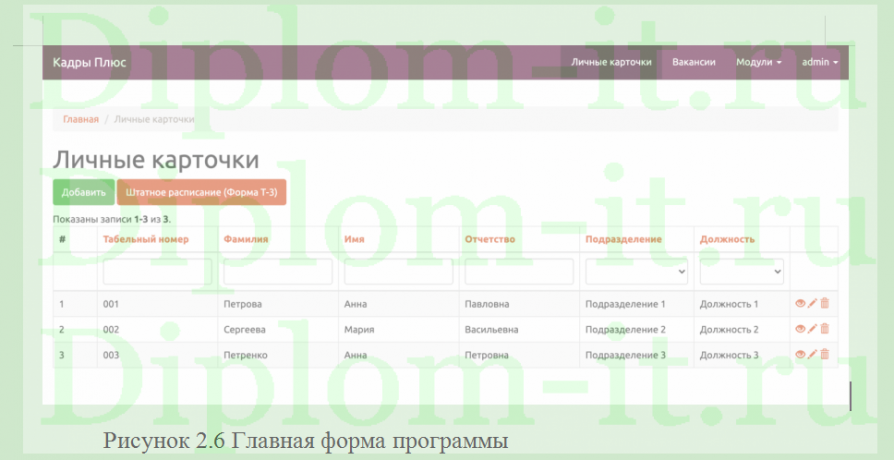View the Сергеева record via eye icon
This screenshot has height=460, width=894.
click(x=800, y=329)
